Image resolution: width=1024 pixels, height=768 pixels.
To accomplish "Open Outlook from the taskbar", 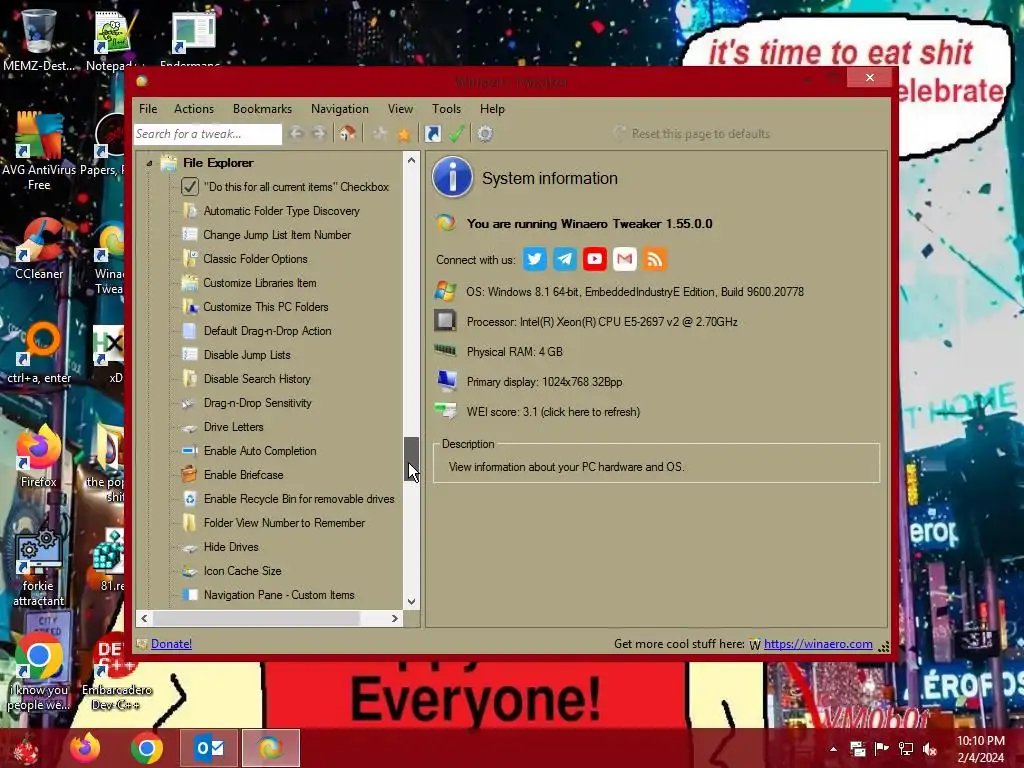I will click(x=209, y=748).
